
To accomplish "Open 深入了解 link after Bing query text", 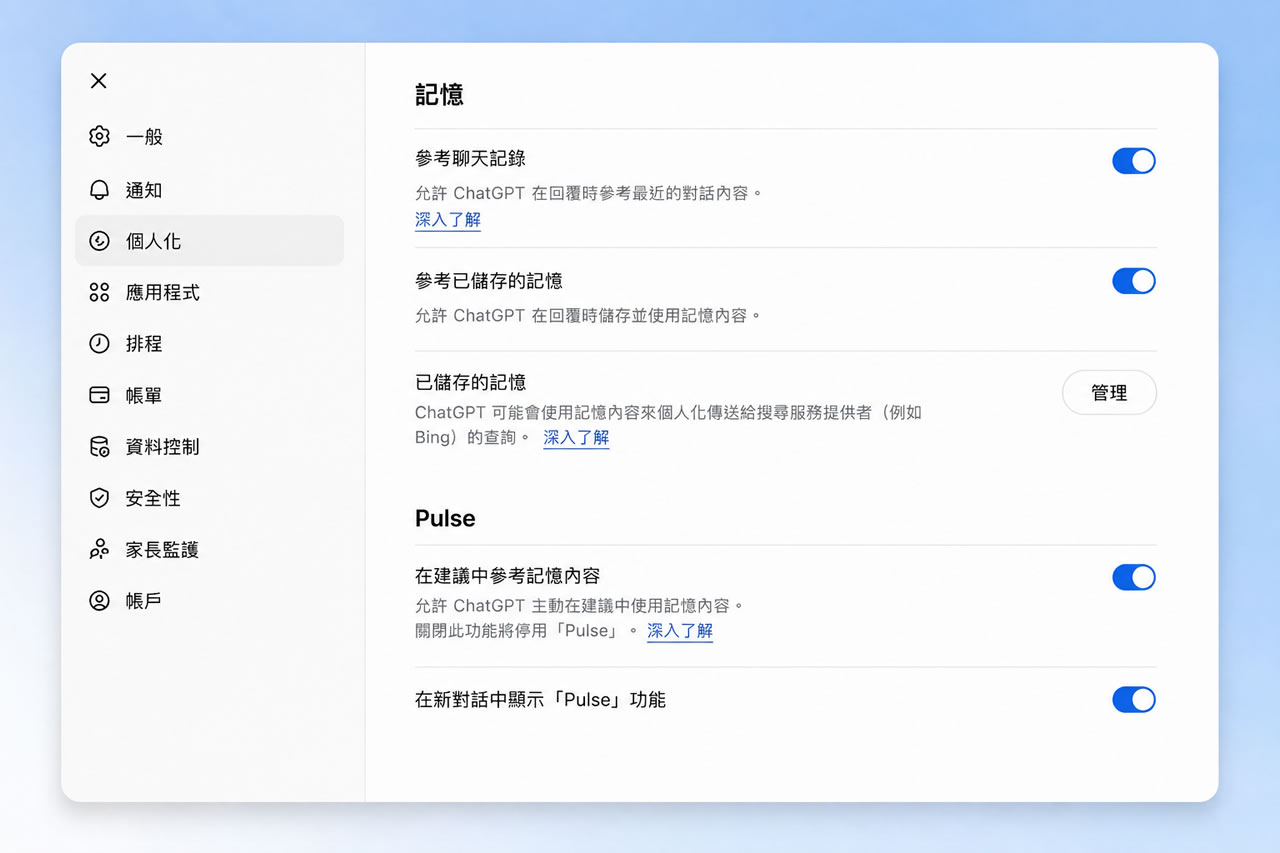I will tap(576, 438).
